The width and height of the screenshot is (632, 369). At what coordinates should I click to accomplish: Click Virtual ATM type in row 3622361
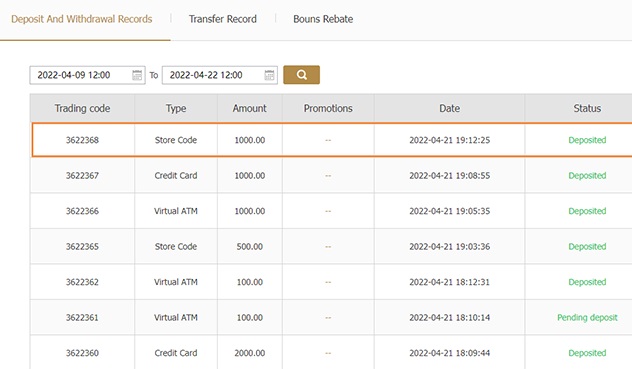(176, 317)
